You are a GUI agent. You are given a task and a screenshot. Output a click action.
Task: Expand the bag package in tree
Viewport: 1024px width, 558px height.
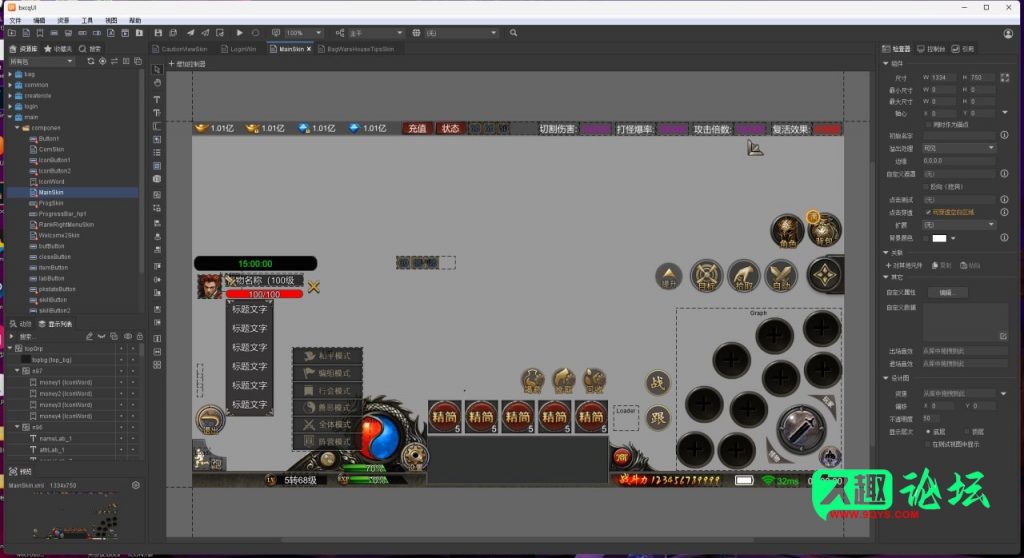[10, 74]
